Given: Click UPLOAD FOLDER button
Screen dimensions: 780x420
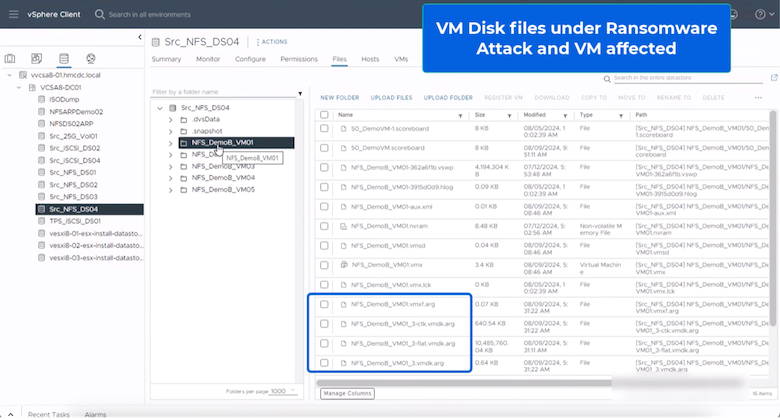Looking at the screenshot, I should click(x=448, y=98).
